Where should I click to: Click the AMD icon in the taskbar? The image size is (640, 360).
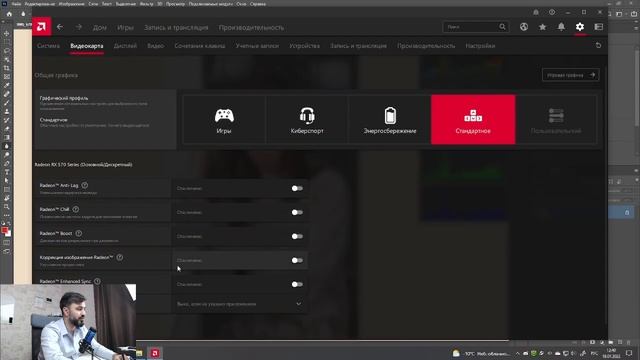point(155,353)
